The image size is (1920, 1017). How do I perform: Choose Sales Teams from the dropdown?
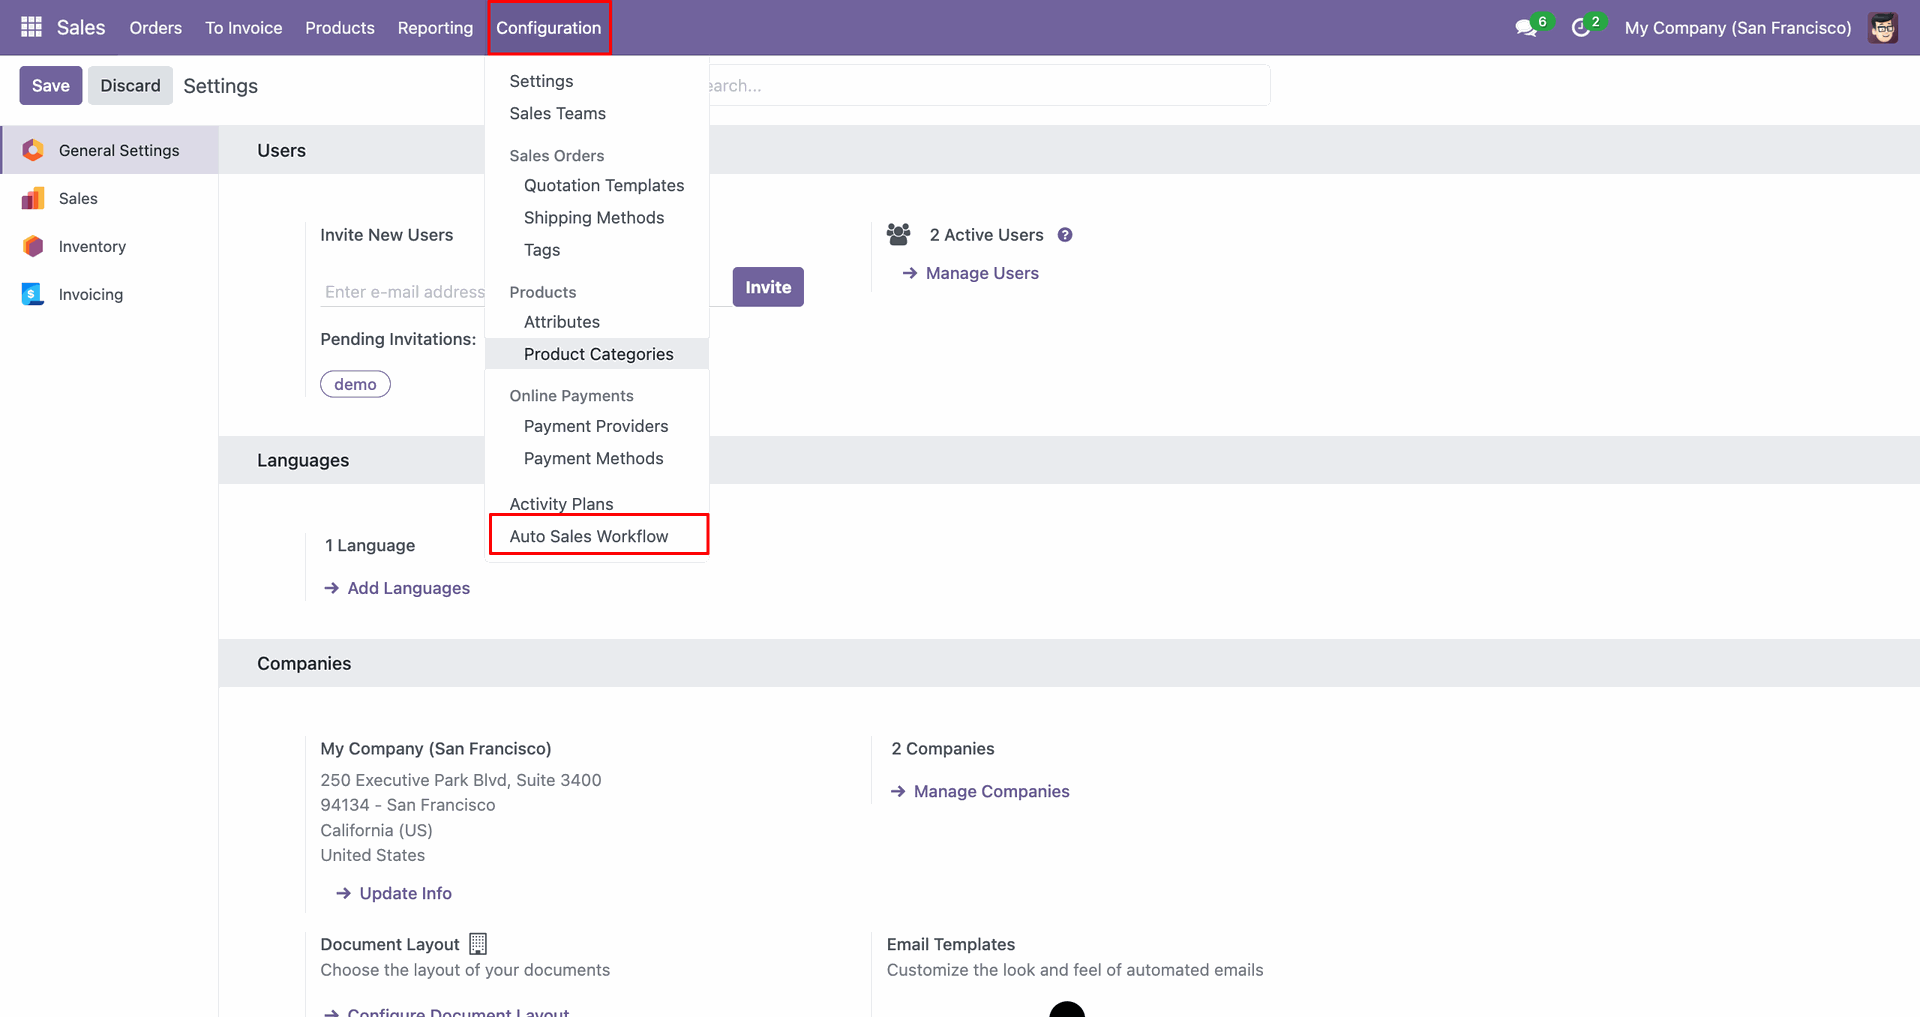point(597,113)
